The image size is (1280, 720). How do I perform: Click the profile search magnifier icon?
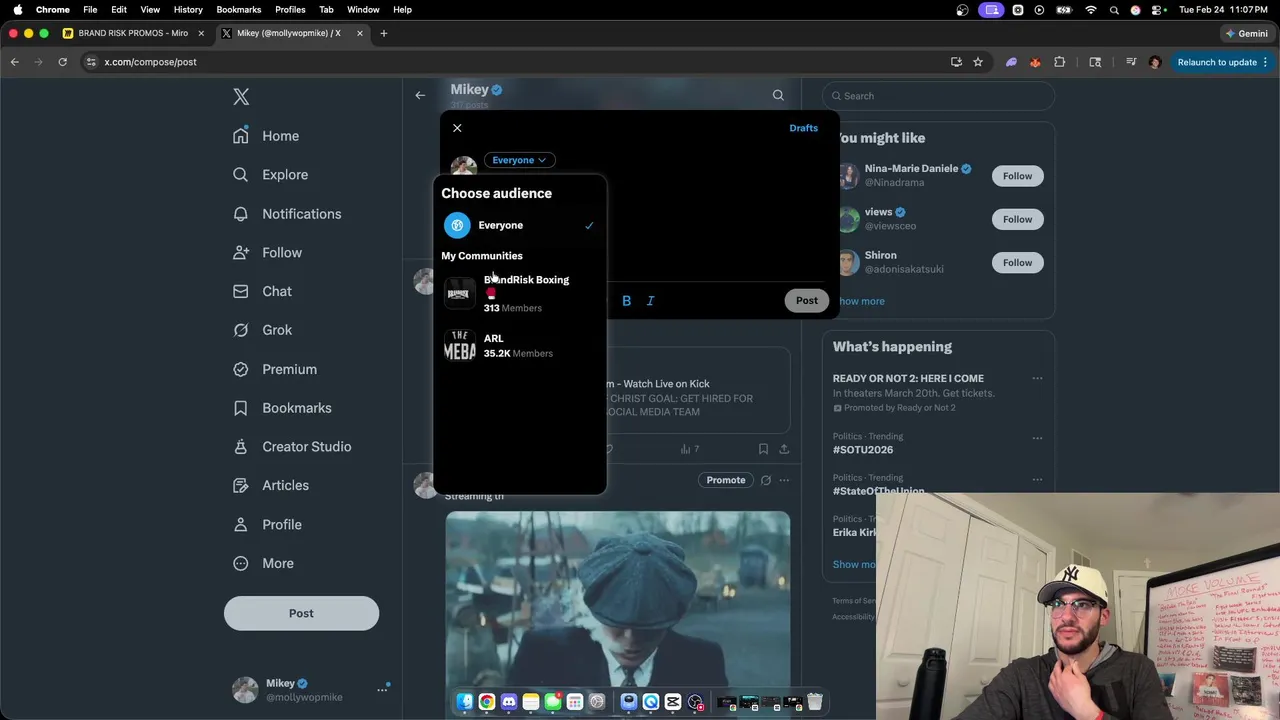(778, 96)
